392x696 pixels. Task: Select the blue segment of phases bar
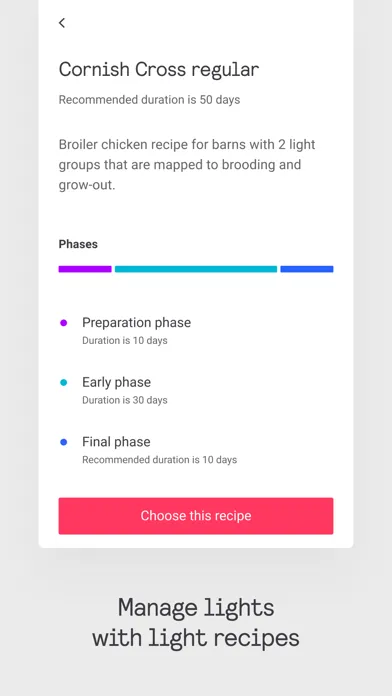coord(307,269)
